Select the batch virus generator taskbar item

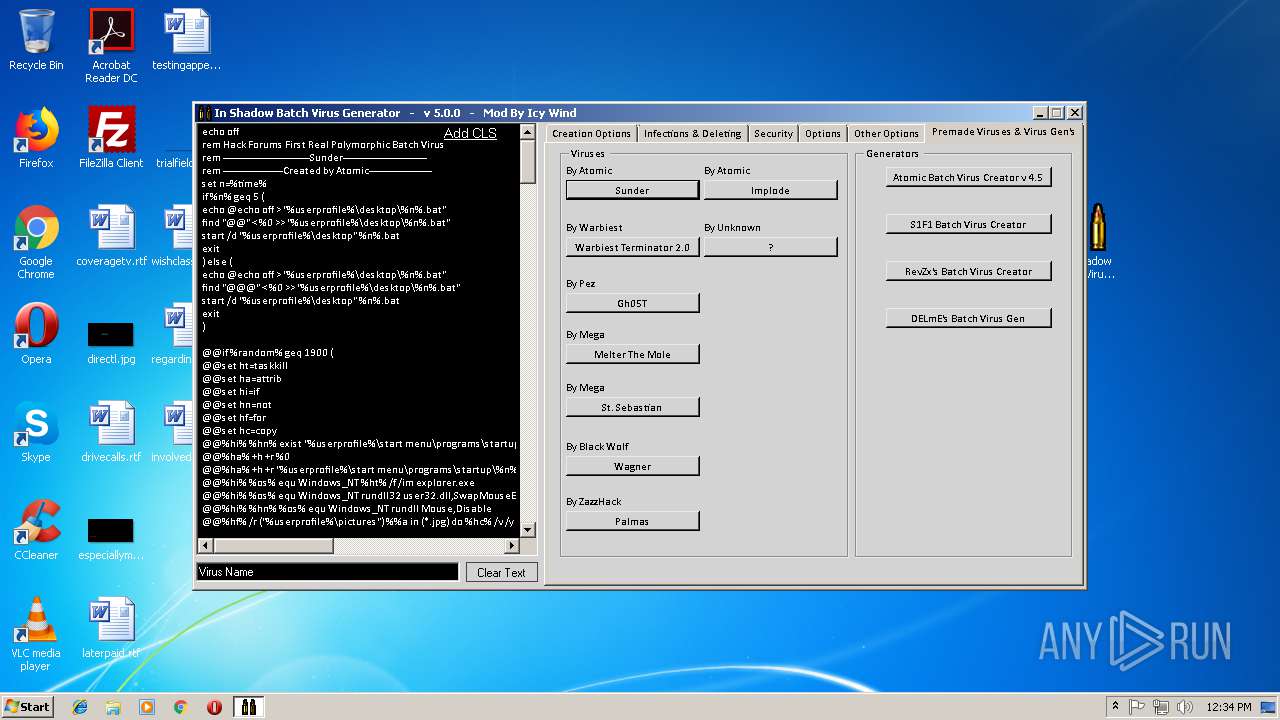pyautogui.click(x=248, y=707)
